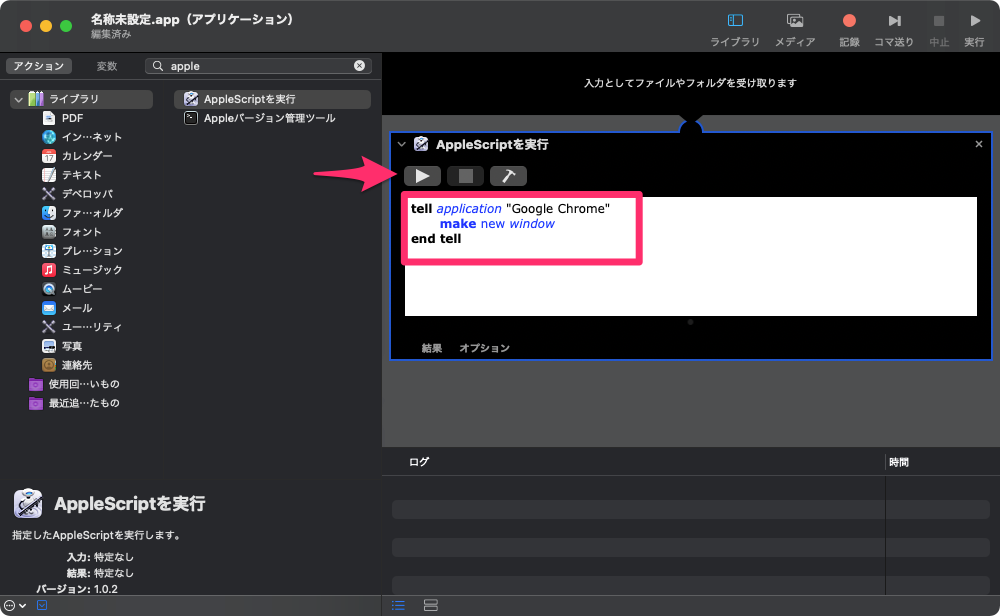This screenshot has width=1000, height=616.
Task: Run the AppleScript with play button
Action: pyautogui.click(x=422, y=176)
